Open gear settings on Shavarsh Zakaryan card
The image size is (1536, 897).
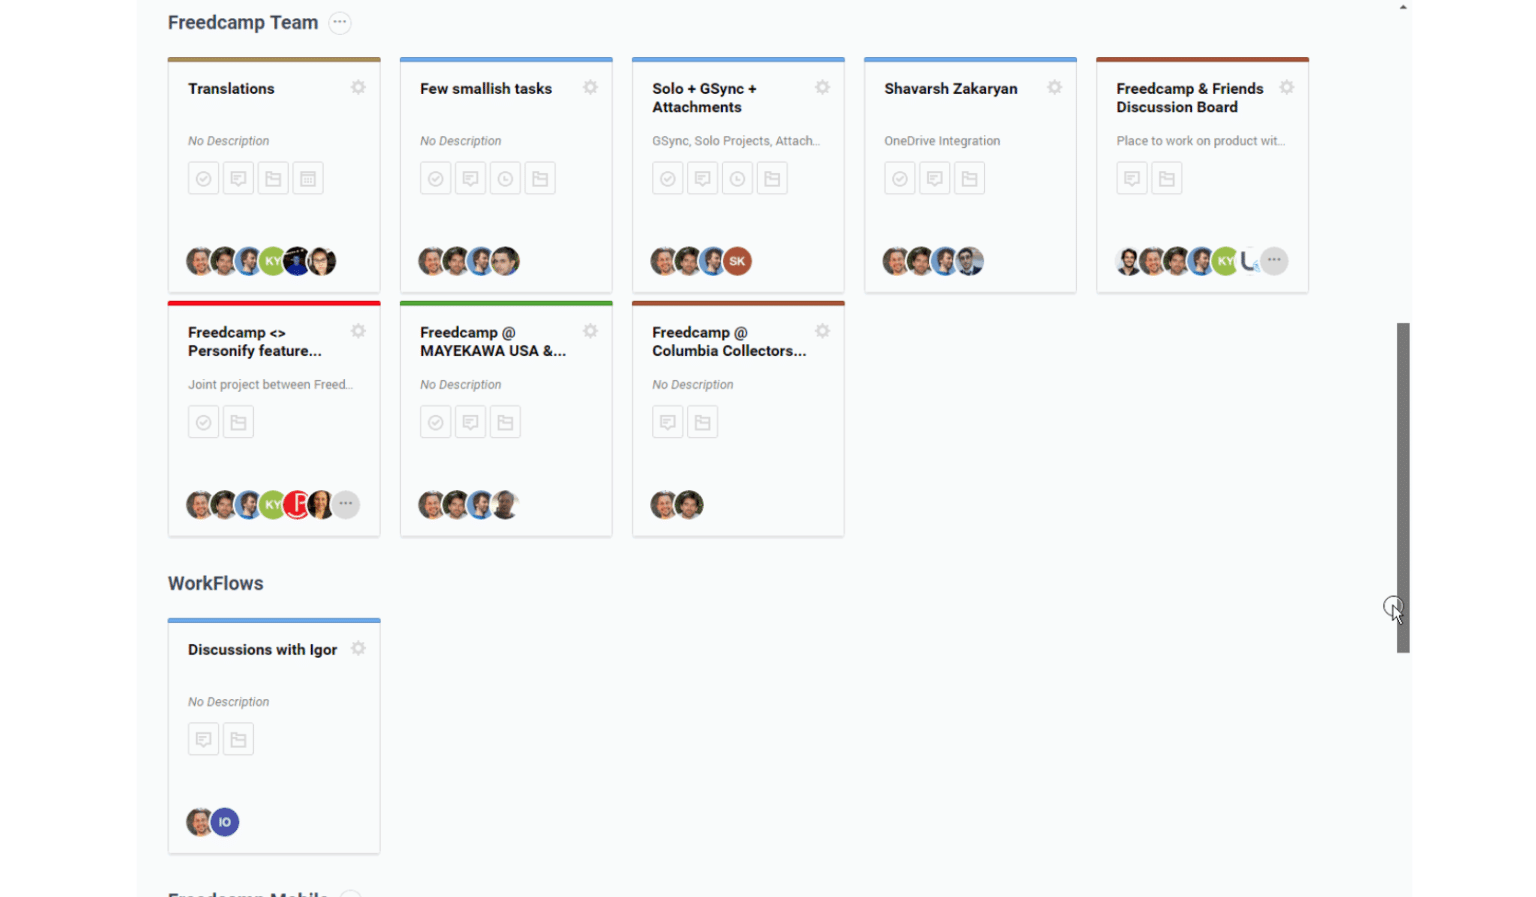click(x=1054, y=88)
